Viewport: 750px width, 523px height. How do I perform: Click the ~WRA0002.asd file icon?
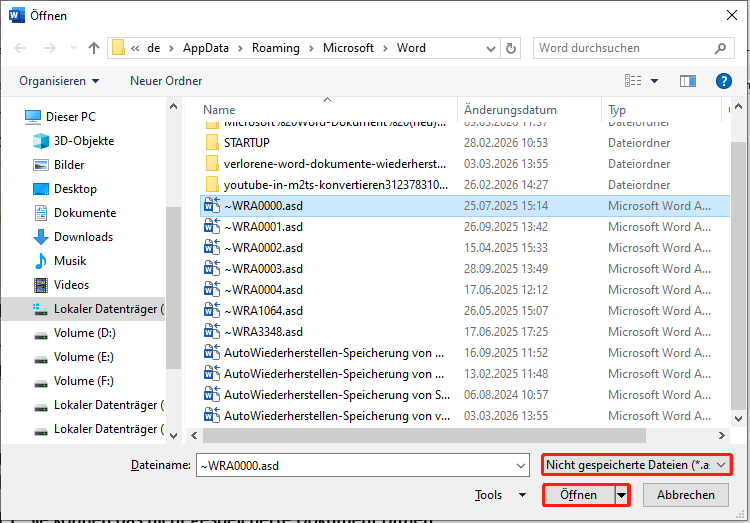tap(212, 247)
